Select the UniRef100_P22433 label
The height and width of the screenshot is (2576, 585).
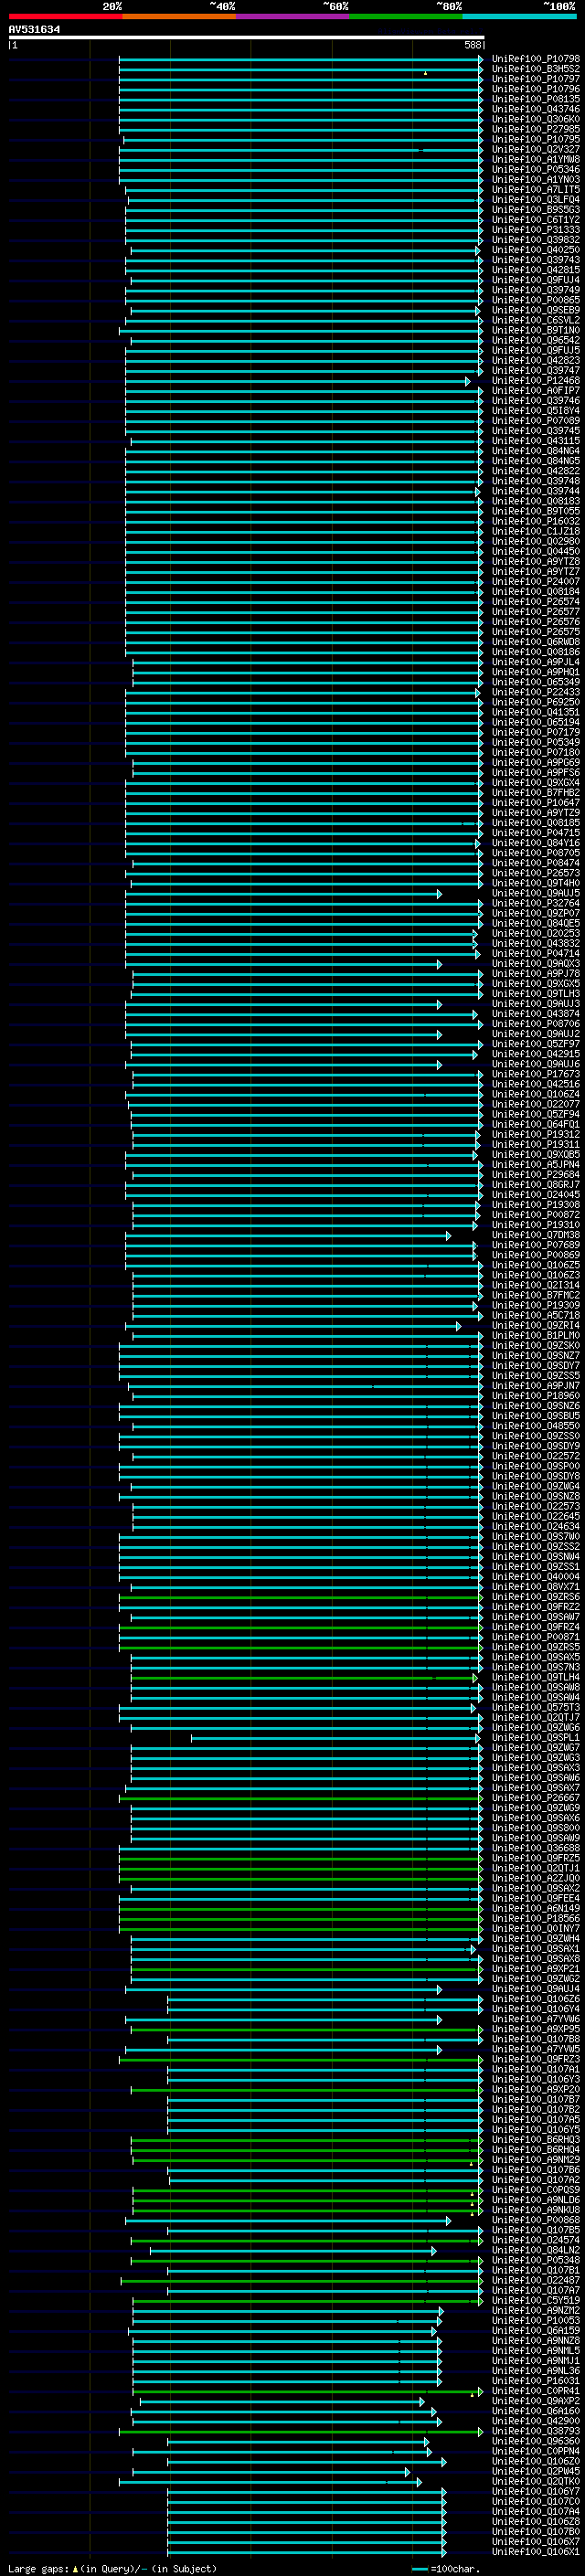coord(536,693)
